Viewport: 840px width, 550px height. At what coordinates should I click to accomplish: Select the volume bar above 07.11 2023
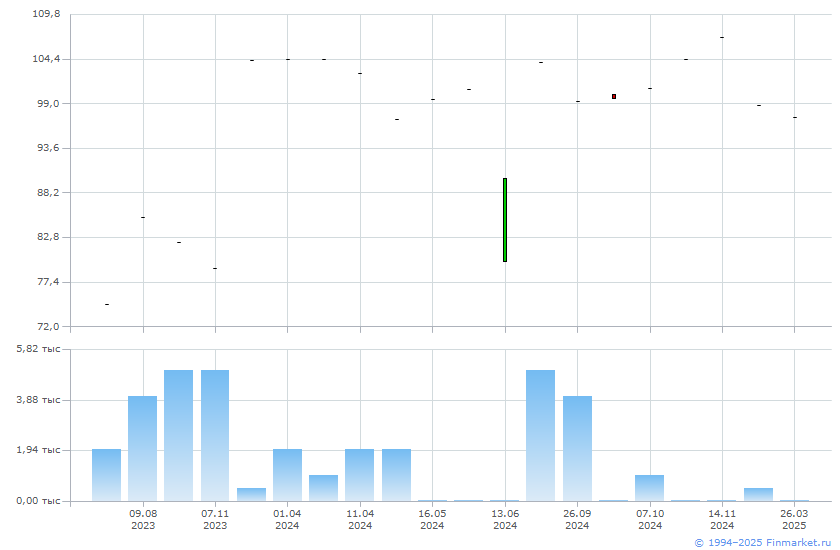pos(215,435)
